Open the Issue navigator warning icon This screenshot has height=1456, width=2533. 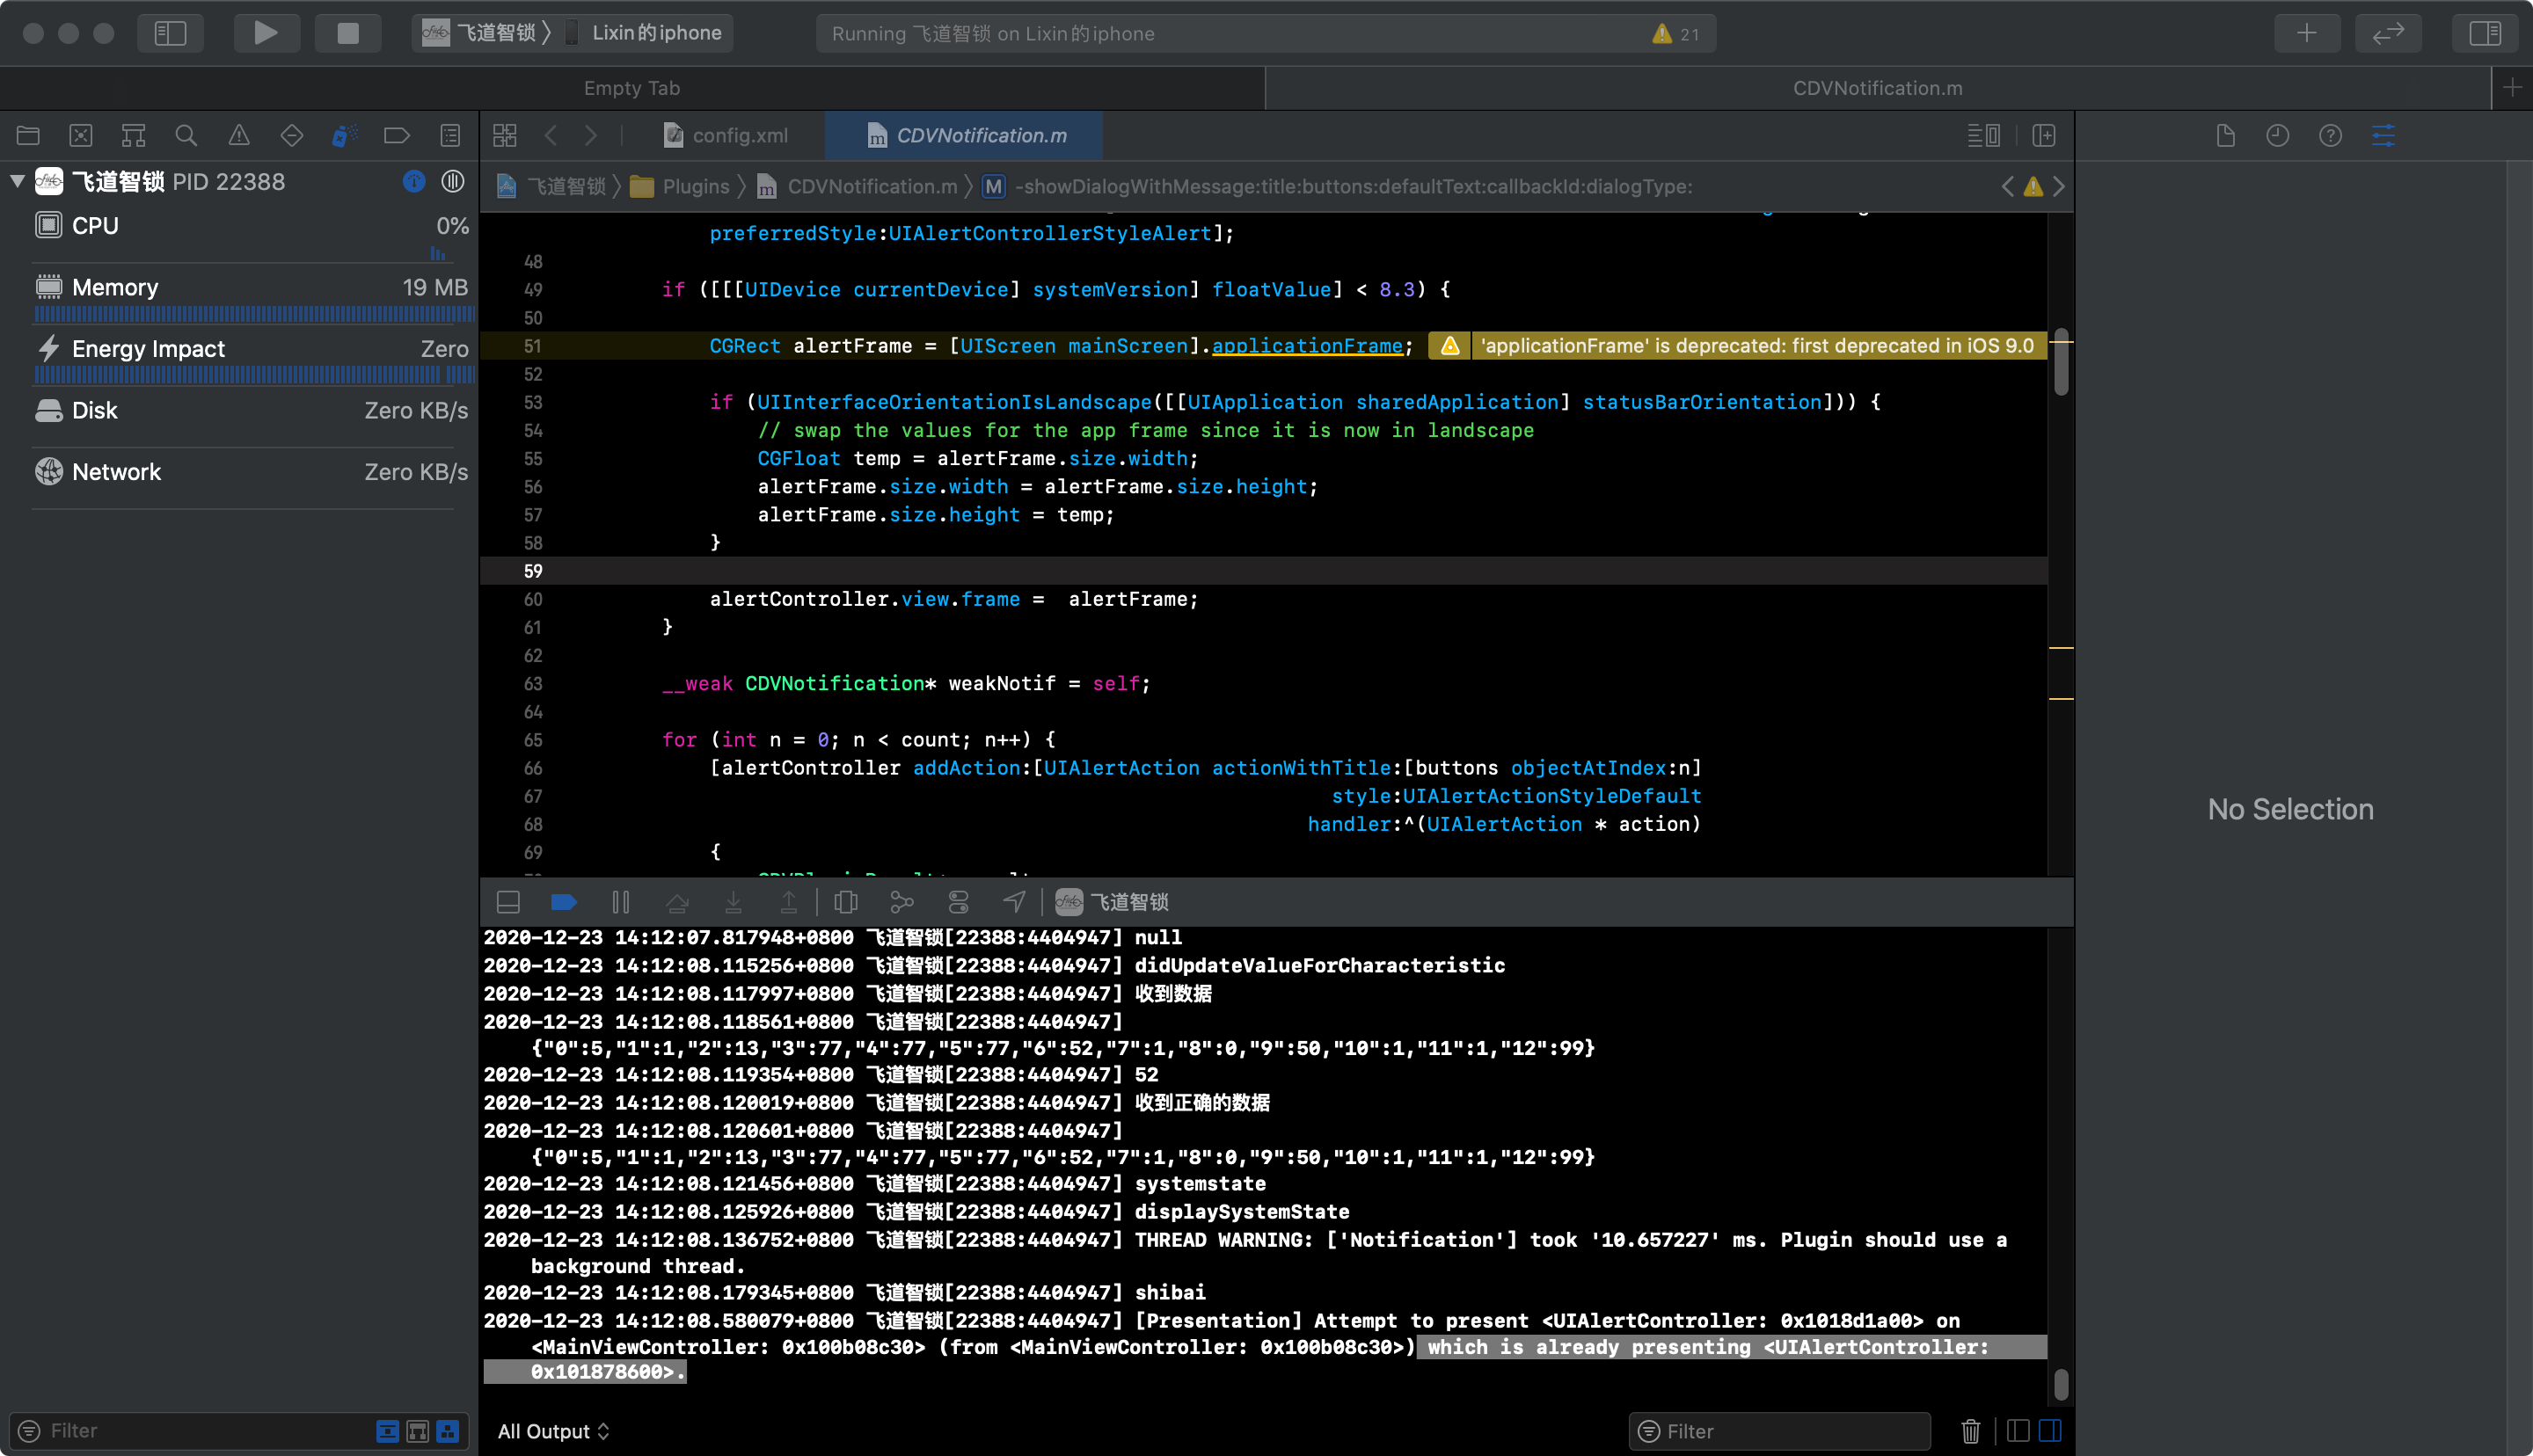click(x=239, y=135)
